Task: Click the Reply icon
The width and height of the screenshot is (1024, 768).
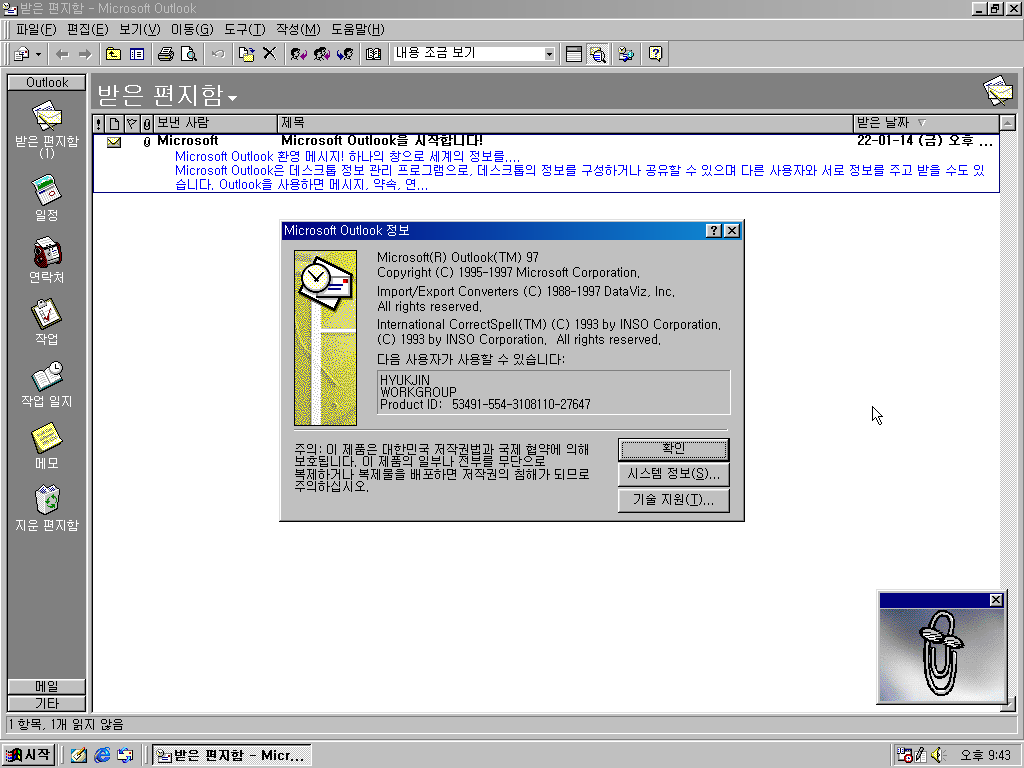Action: [x=298, y=54]
